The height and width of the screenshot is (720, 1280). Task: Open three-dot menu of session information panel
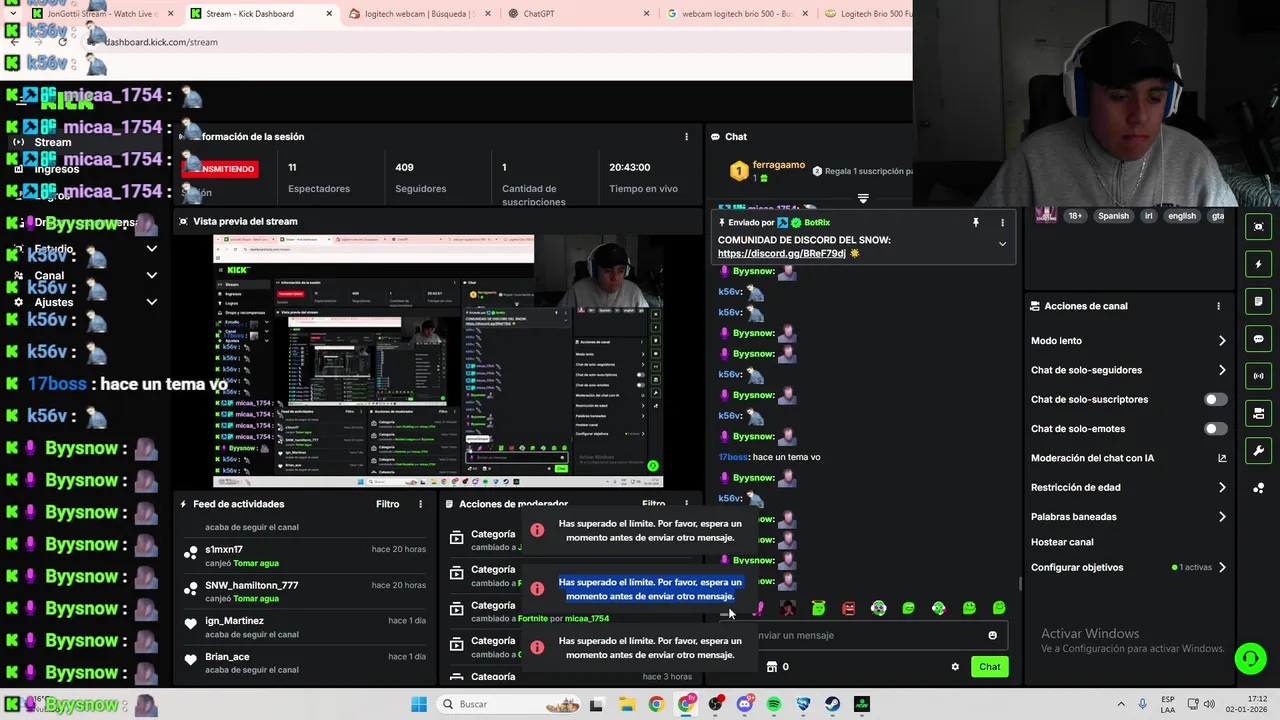[x=686, y=137]
